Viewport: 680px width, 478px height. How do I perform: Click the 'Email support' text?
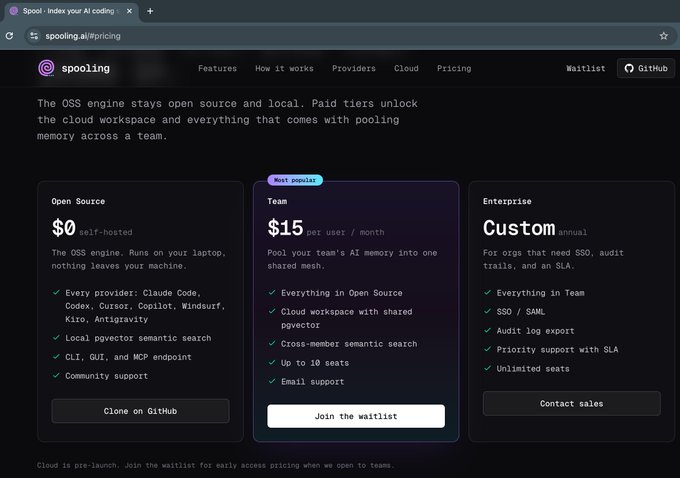(313, 382)
